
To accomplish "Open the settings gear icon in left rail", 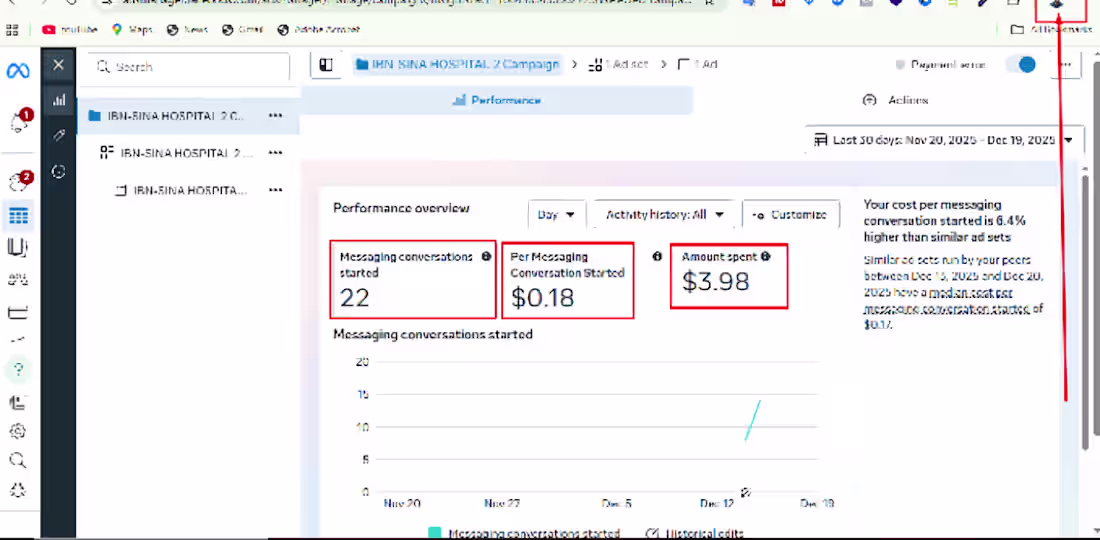I will tap(18, 431).
